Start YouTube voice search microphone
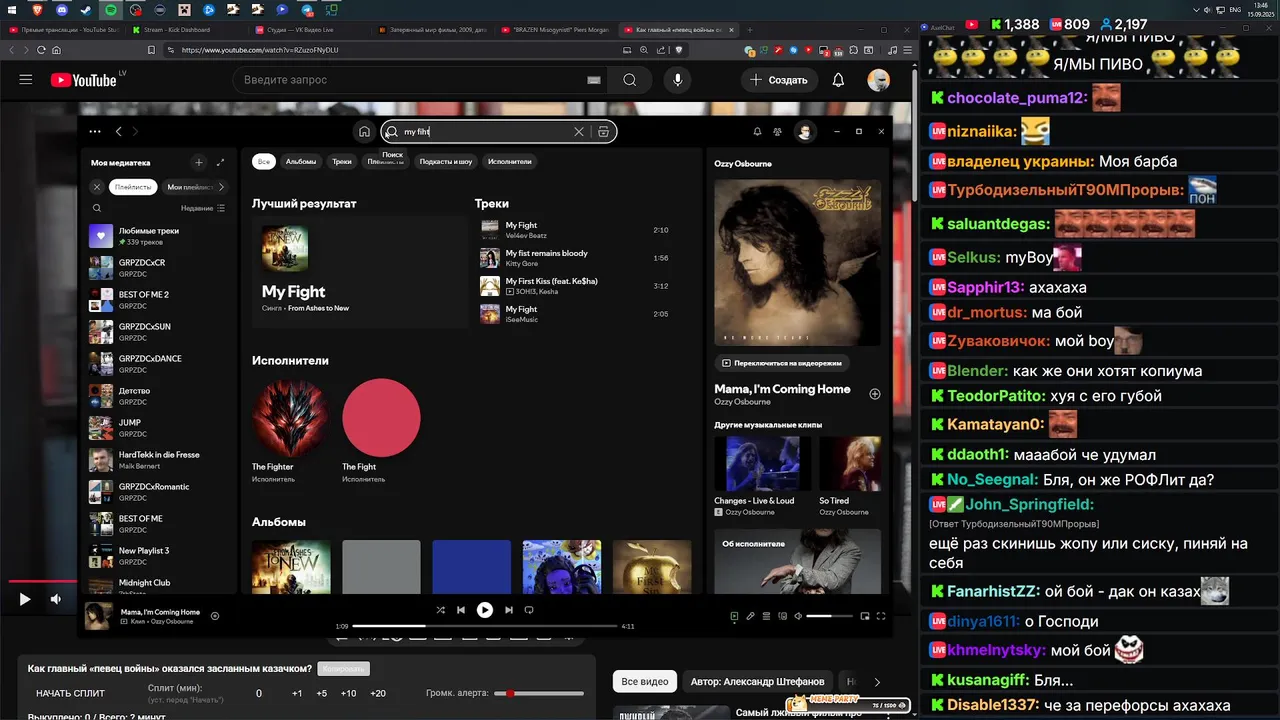 click(x=678, y=80)
